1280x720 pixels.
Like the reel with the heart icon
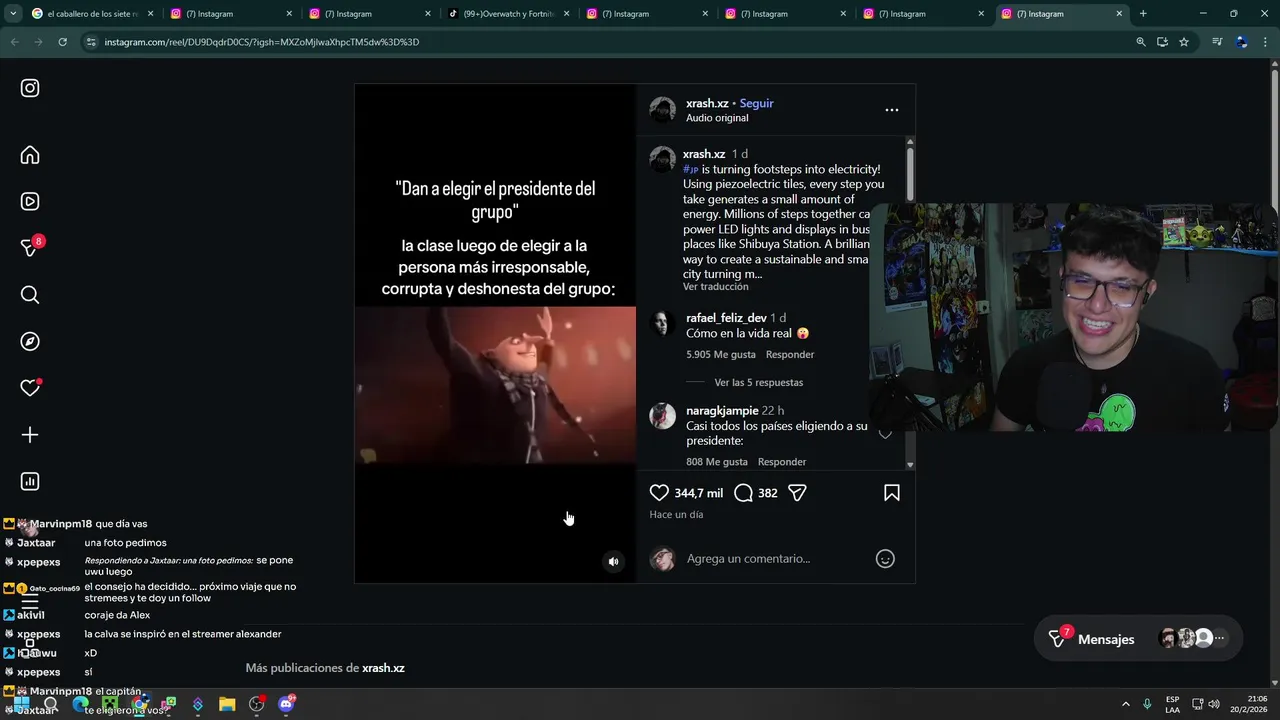coord(659,493)
